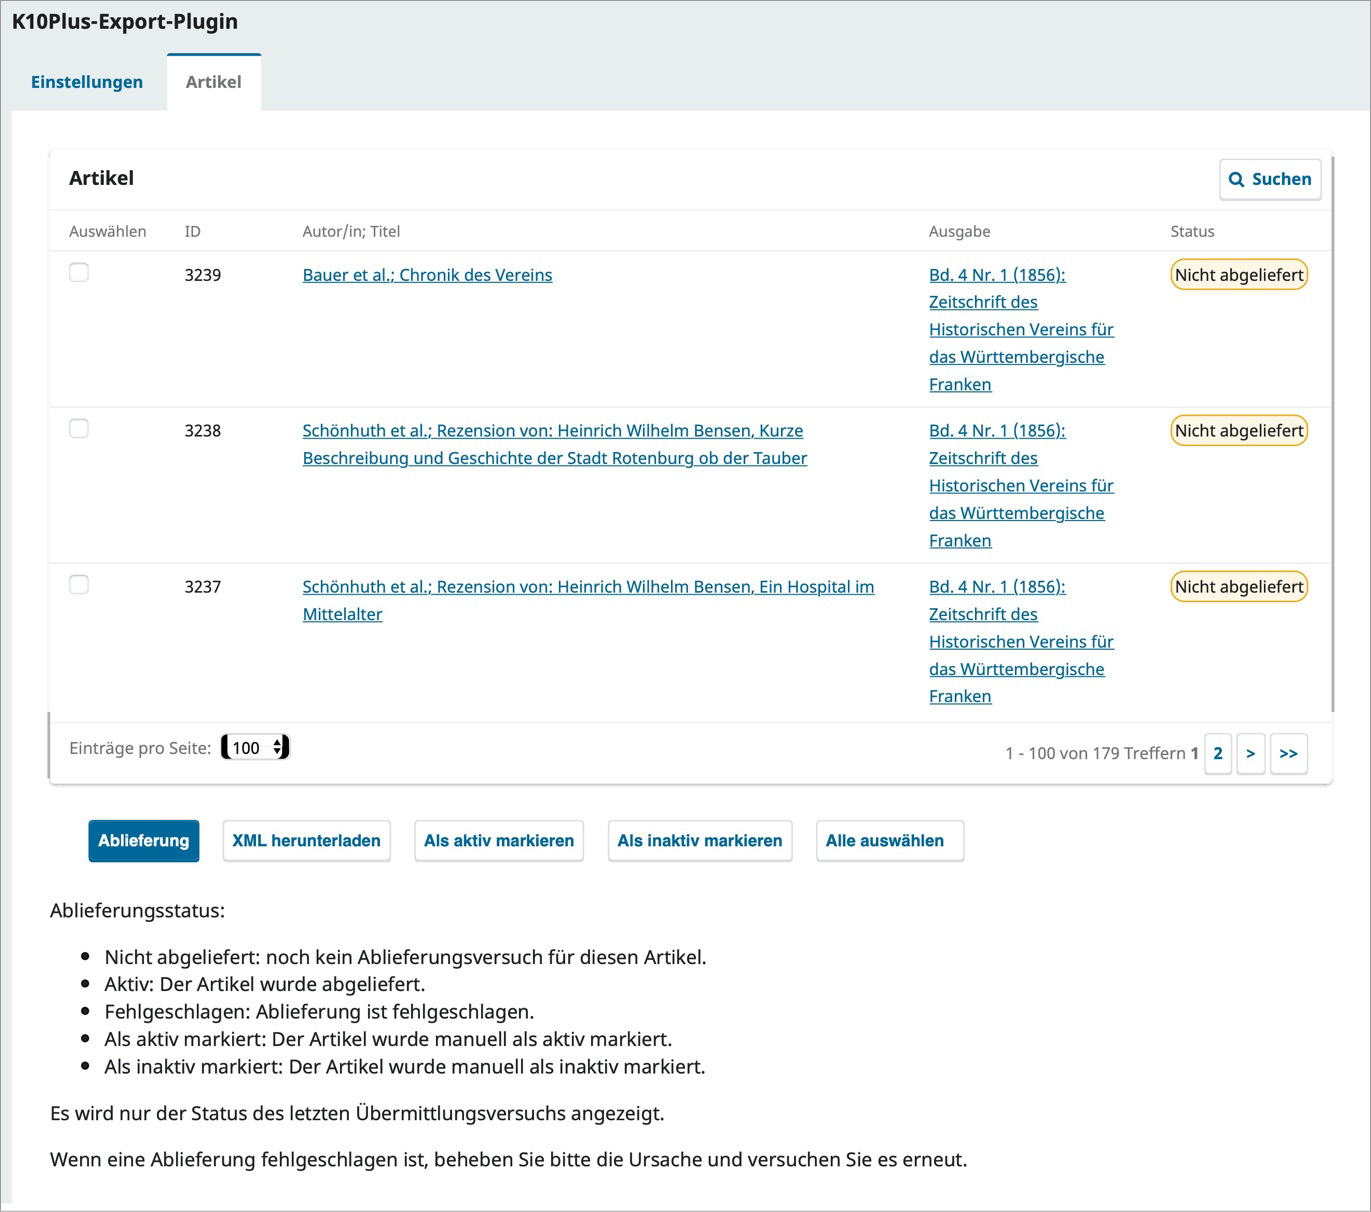The width and height of the screenshot is (1371, 1212).
Task: Click the Ausgabe column header
Action: coord(959,231)
